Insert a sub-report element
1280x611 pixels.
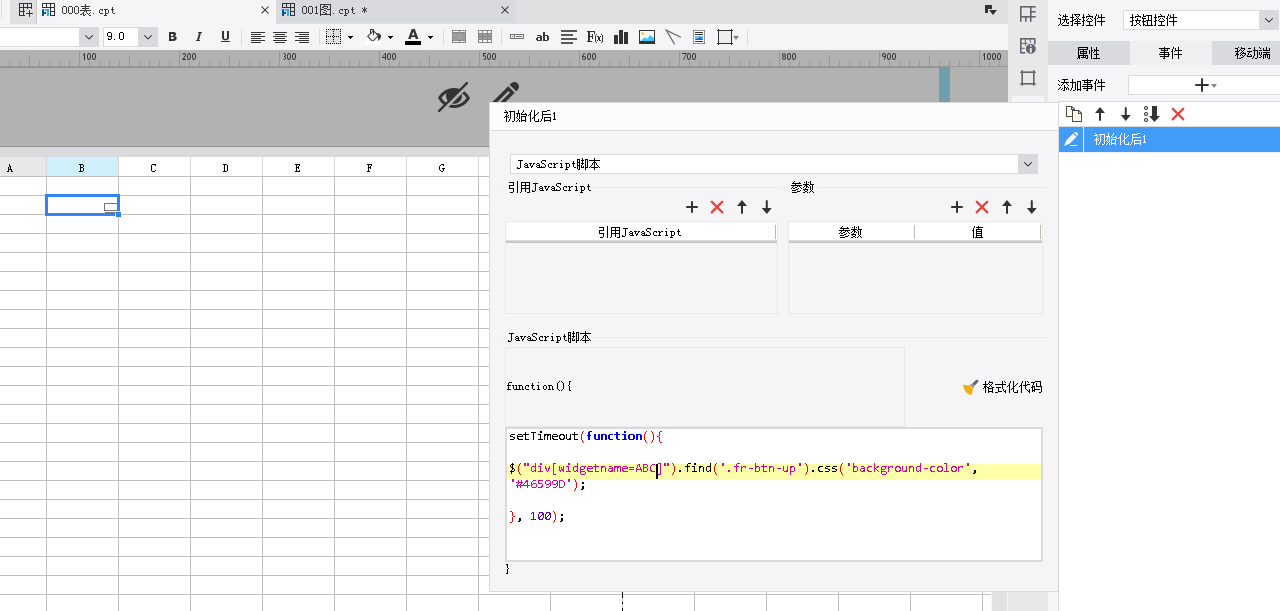click(x=699, y=37)
